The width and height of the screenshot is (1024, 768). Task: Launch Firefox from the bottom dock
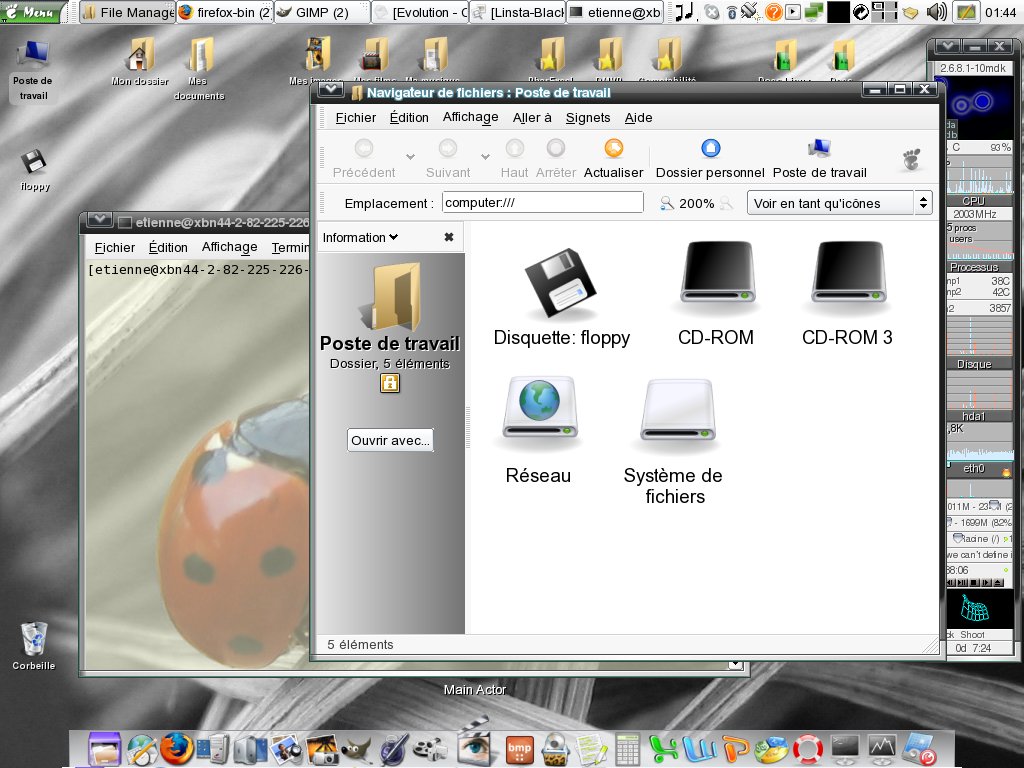click(x=176, y=748)
